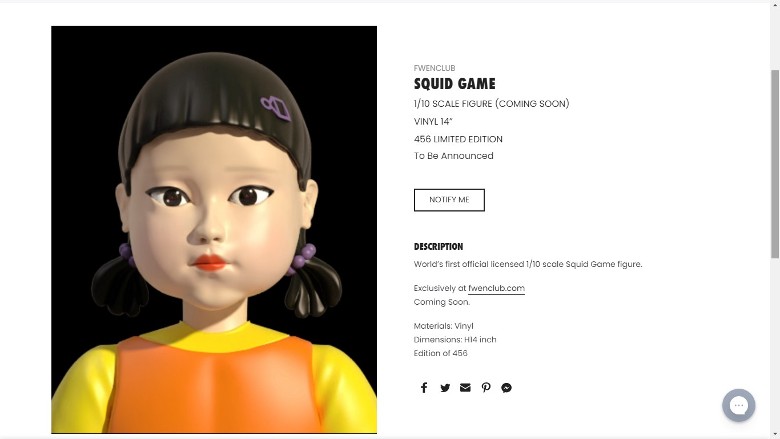Share via the email envelope icon

pyautogui.click(x=465, y=388)
